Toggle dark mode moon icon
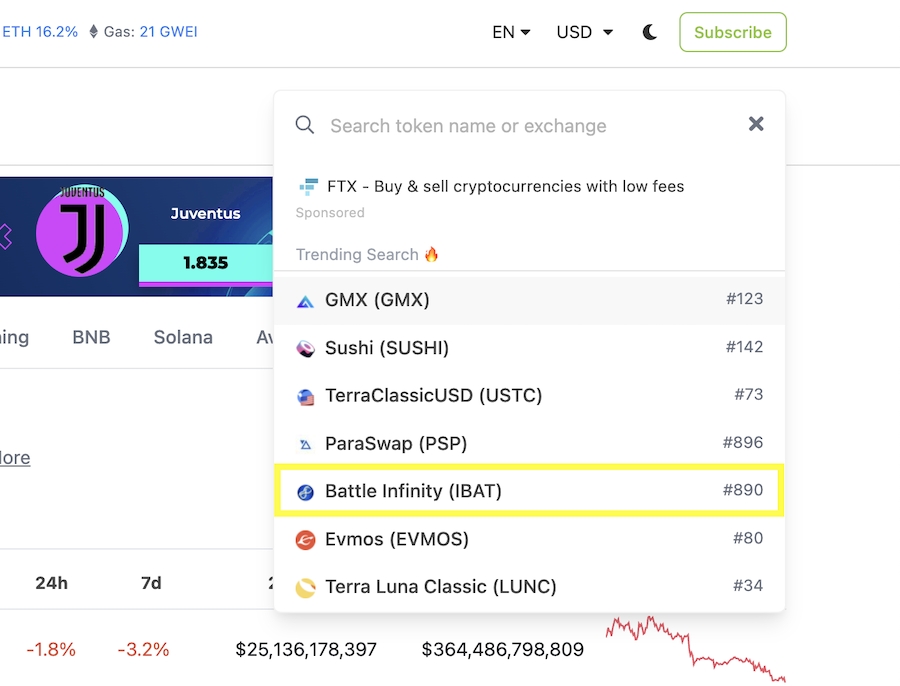Image resolution: width=900 pixels, height=686 pixels. [650, 32]
